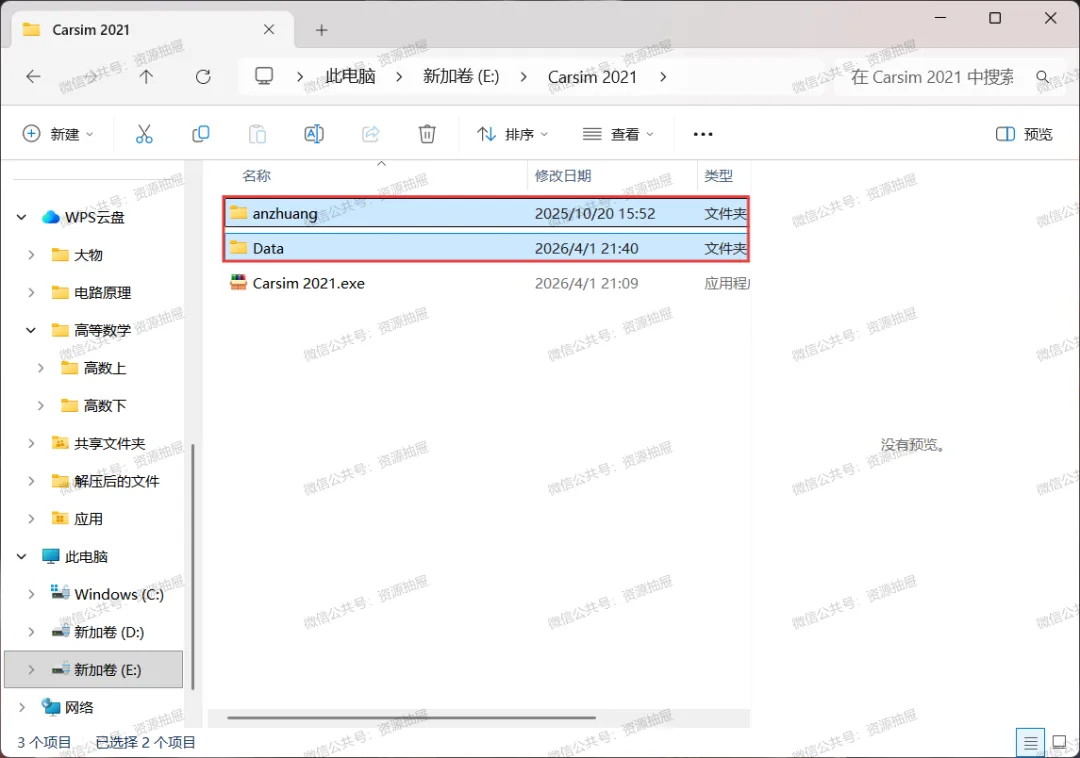Click the date 2026/4/1 21:40
The width and height of the screenshot is (1080, 758).
point(586,248)
